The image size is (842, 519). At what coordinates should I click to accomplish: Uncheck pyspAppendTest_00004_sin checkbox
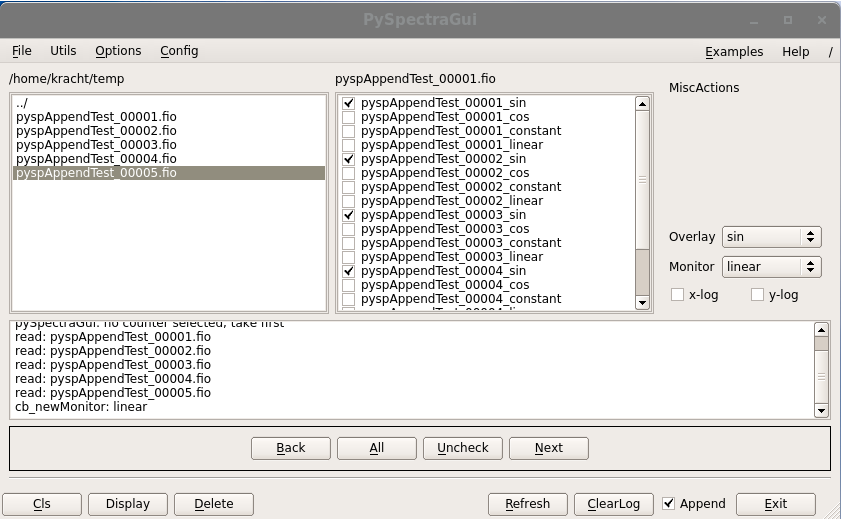coord(349,271)
